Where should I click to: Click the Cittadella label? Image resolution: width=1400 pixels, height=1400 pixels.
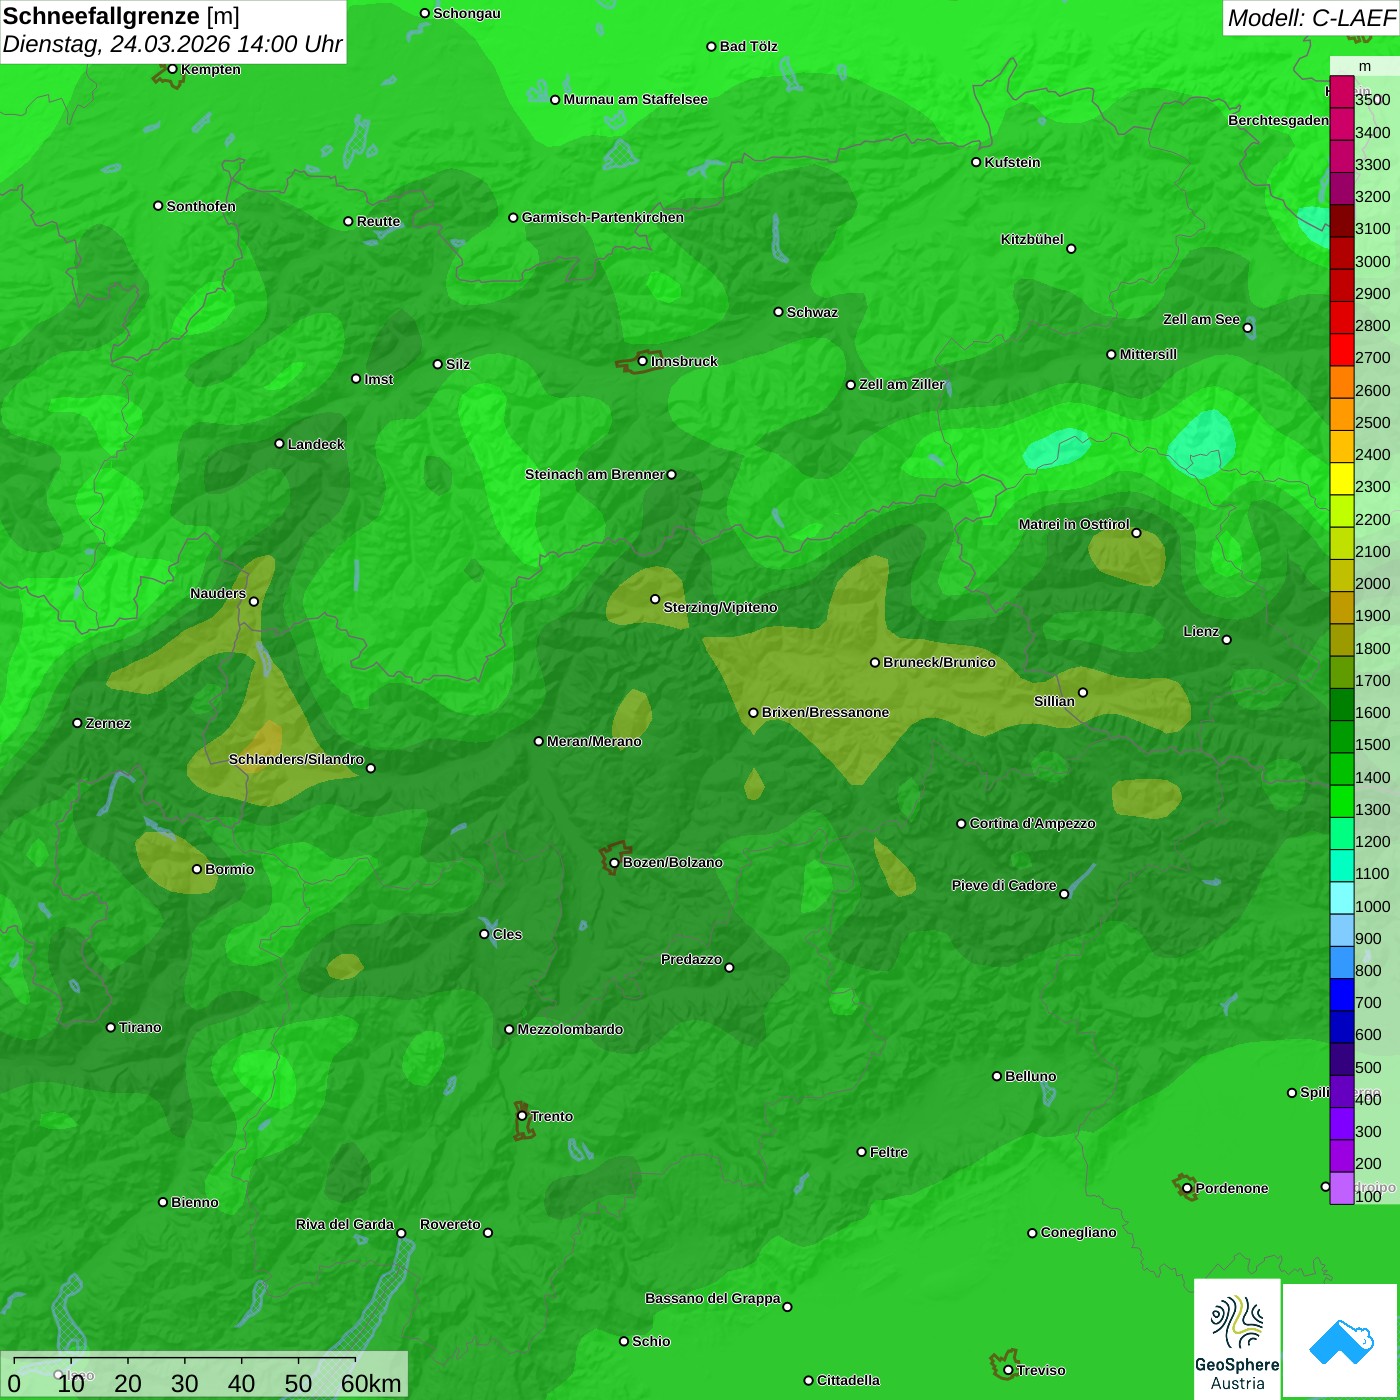(x=849, y=1380)
